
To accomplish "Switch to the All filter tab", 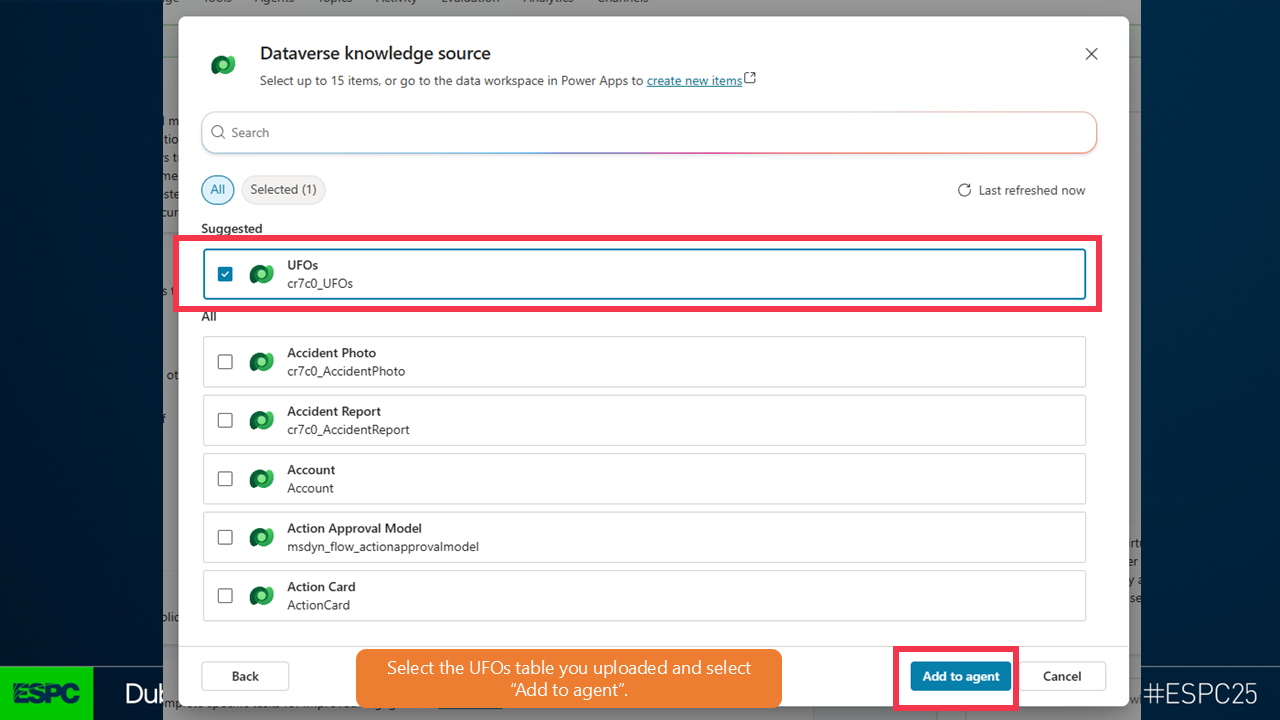I will (x=218, y=190).
